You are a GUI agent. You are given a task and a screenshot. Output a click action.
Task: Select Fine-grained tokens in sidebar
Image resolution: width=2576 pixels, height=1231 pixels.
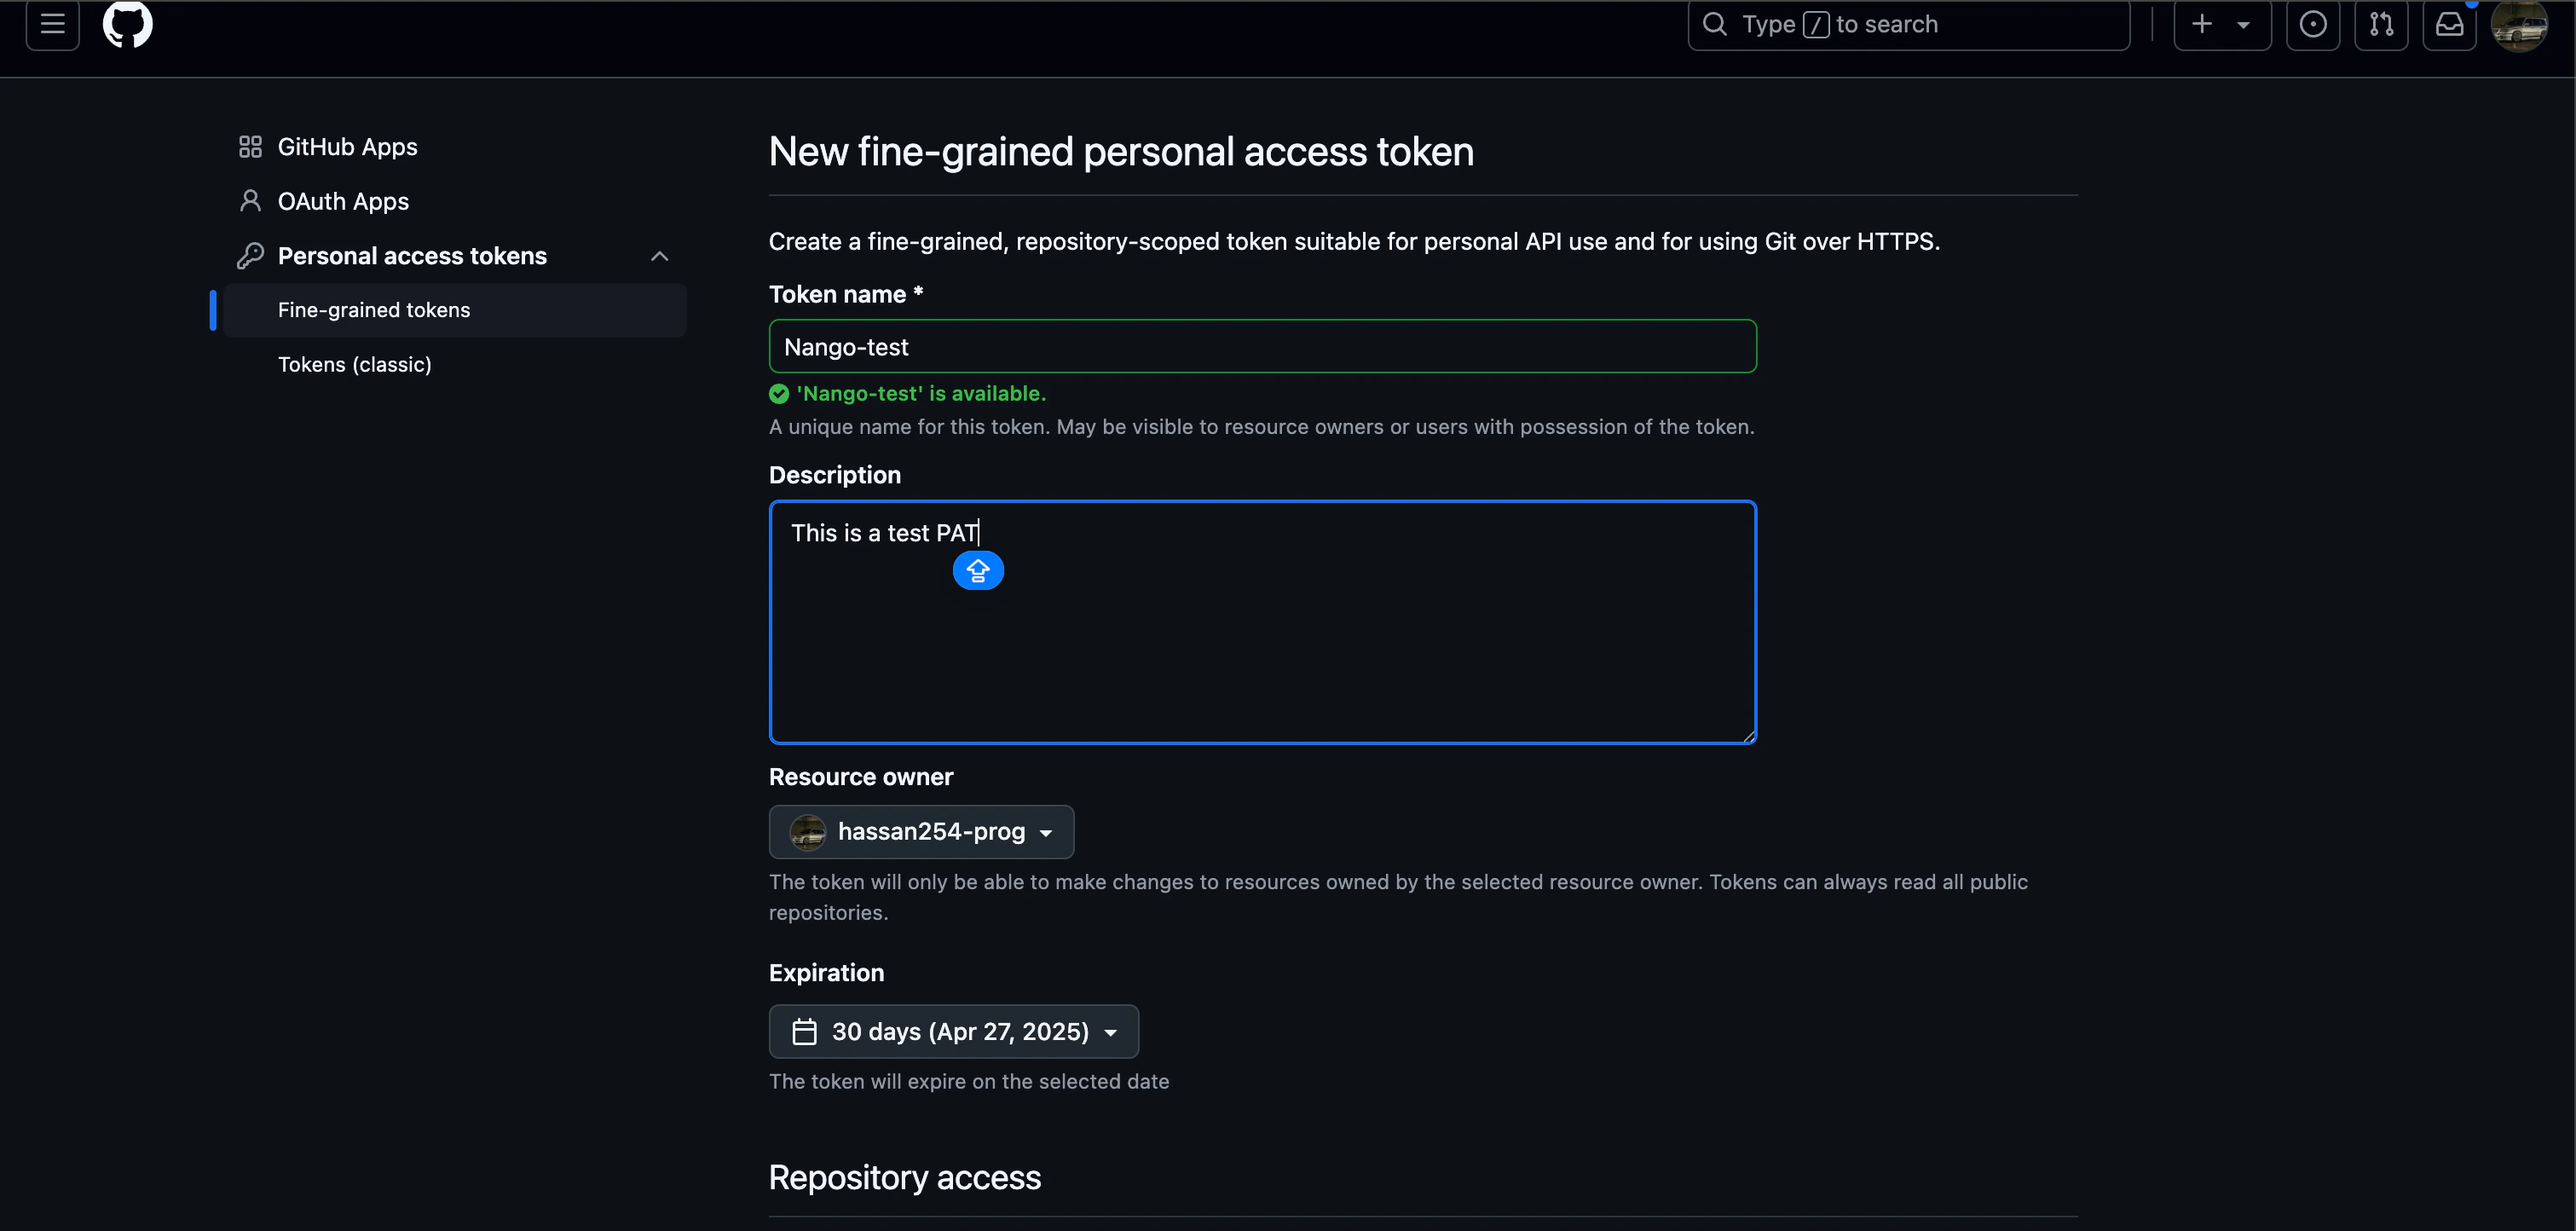tap(374, 310)
